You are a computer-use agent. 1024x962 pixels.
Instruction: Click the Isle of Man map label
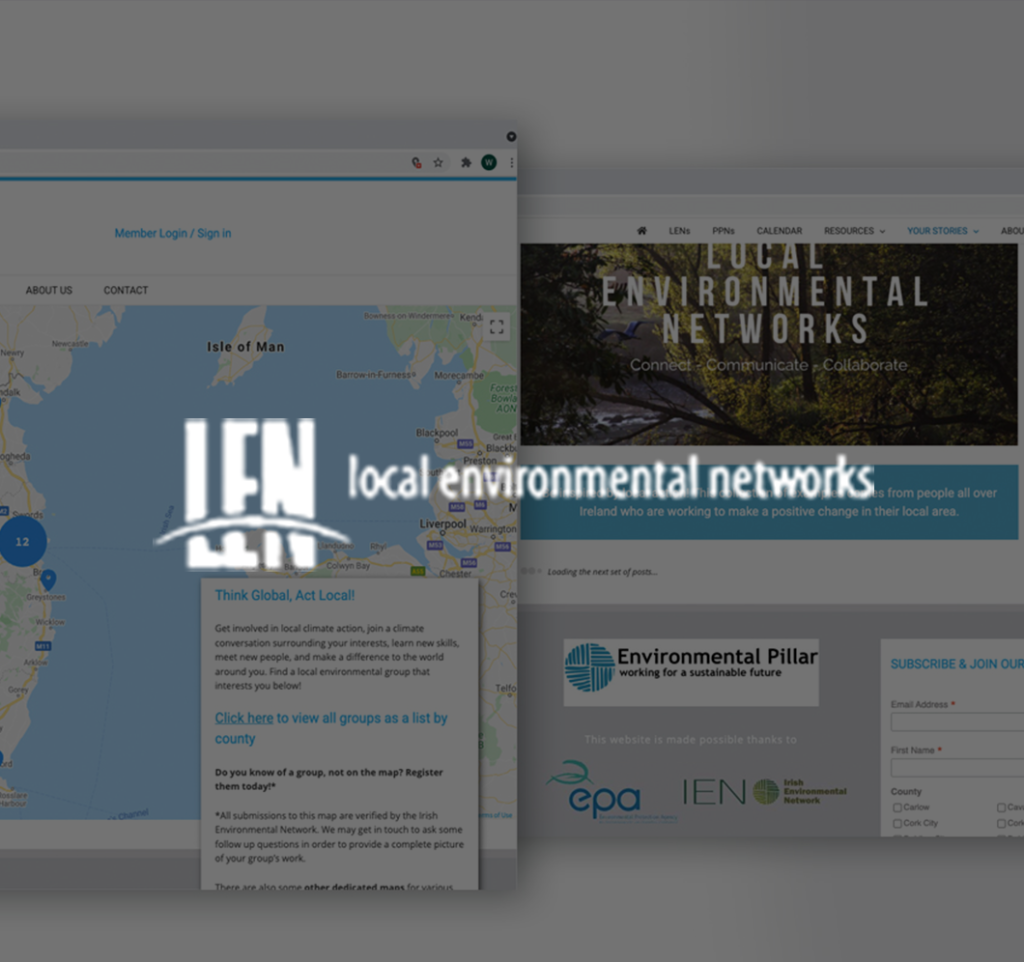pos(246,347)
